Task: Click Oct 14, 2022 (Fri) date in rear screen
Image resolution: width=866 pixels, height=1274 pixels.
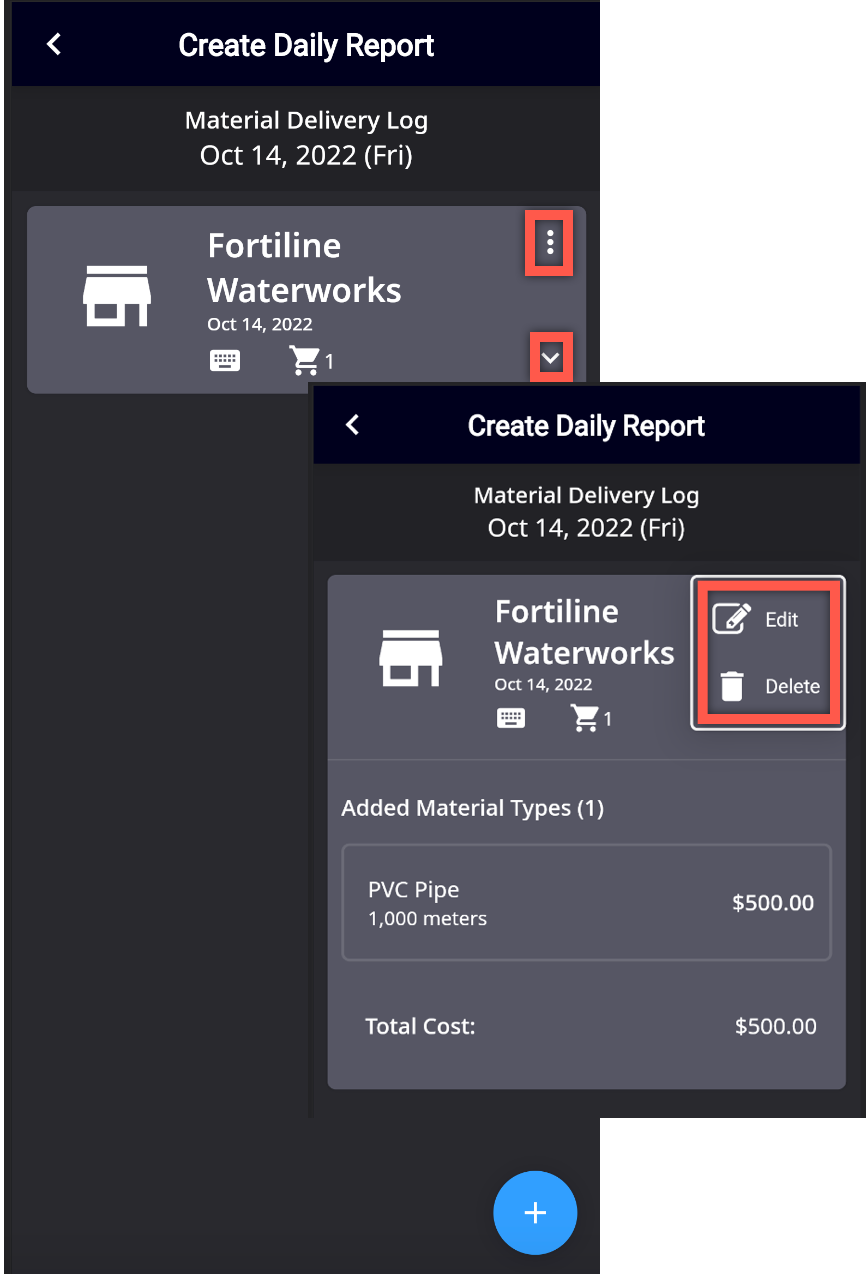Action: 306,155
